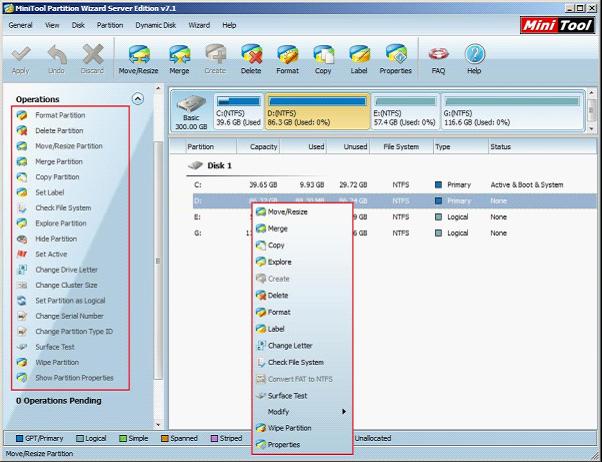Click Set Label in Operations panel
This screenshot has width=602, height=462.
[x=50, y=192]
